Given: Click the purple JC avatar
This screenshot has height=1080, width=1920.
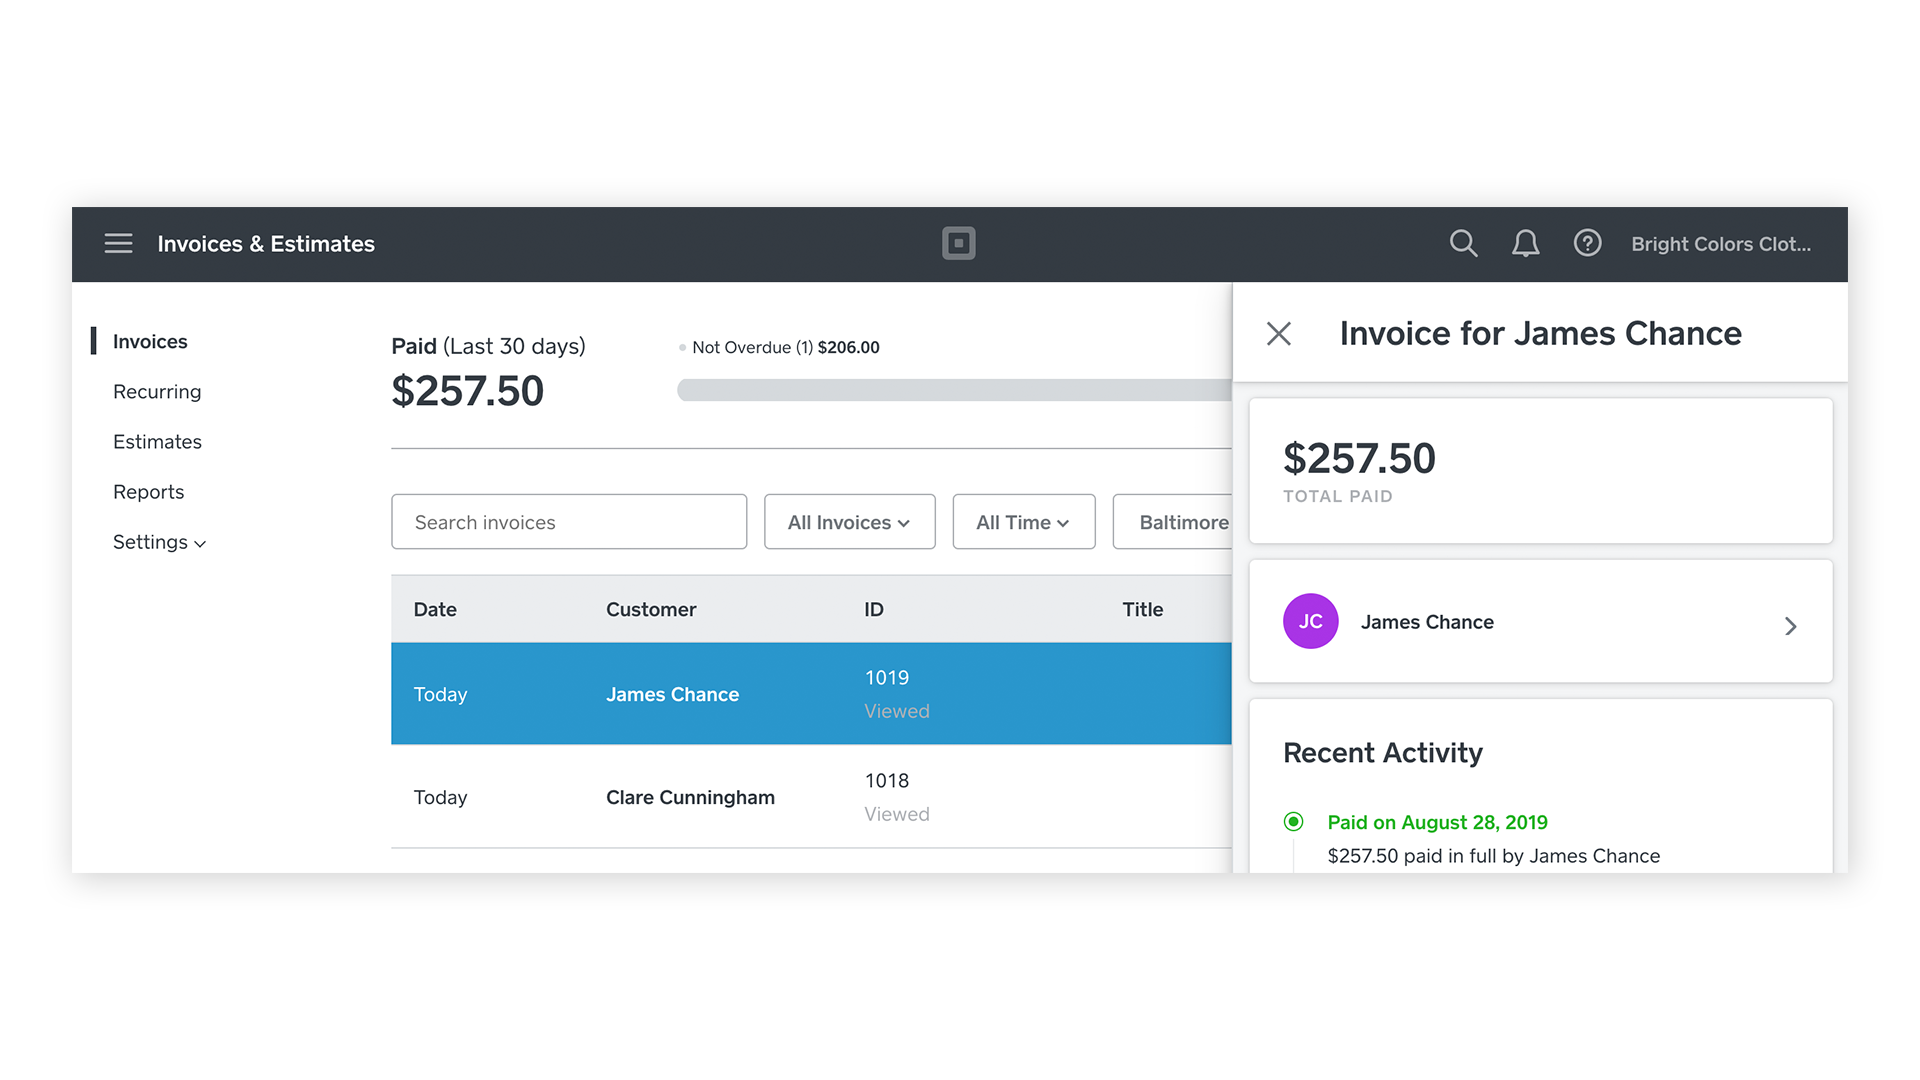Looking at the screenshot, I should pyautogui.click(x=1310, y=621).
